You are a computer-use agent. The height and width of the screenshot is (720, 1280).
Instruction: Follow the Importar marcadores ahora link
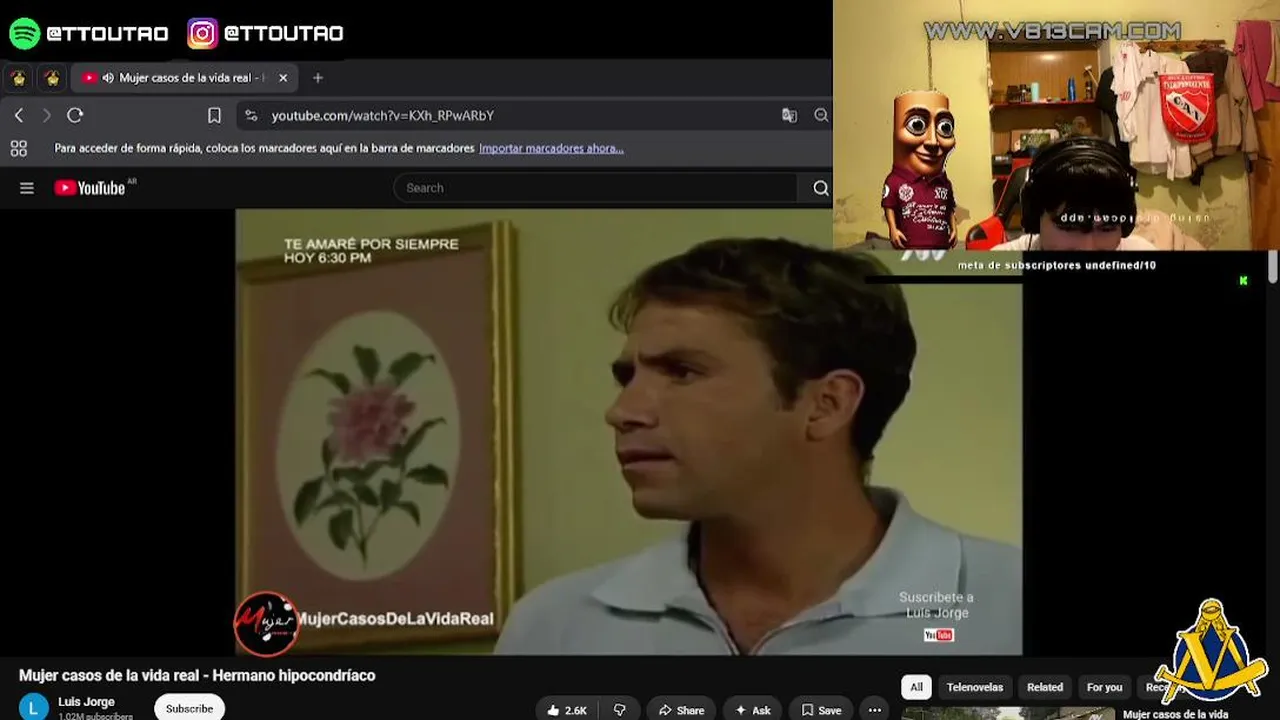point(551,149)
